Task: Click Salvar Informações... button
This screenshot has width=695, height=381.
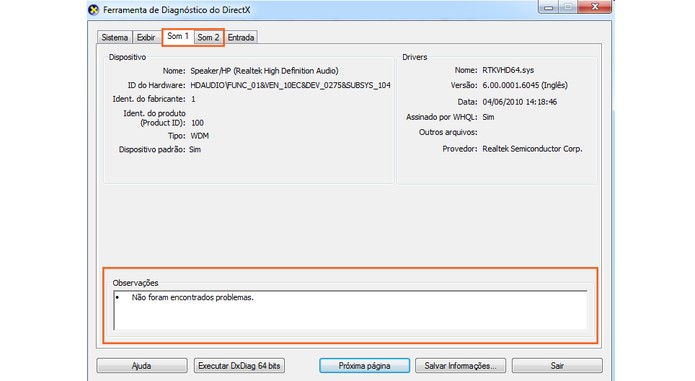Action: click(460, 365)
